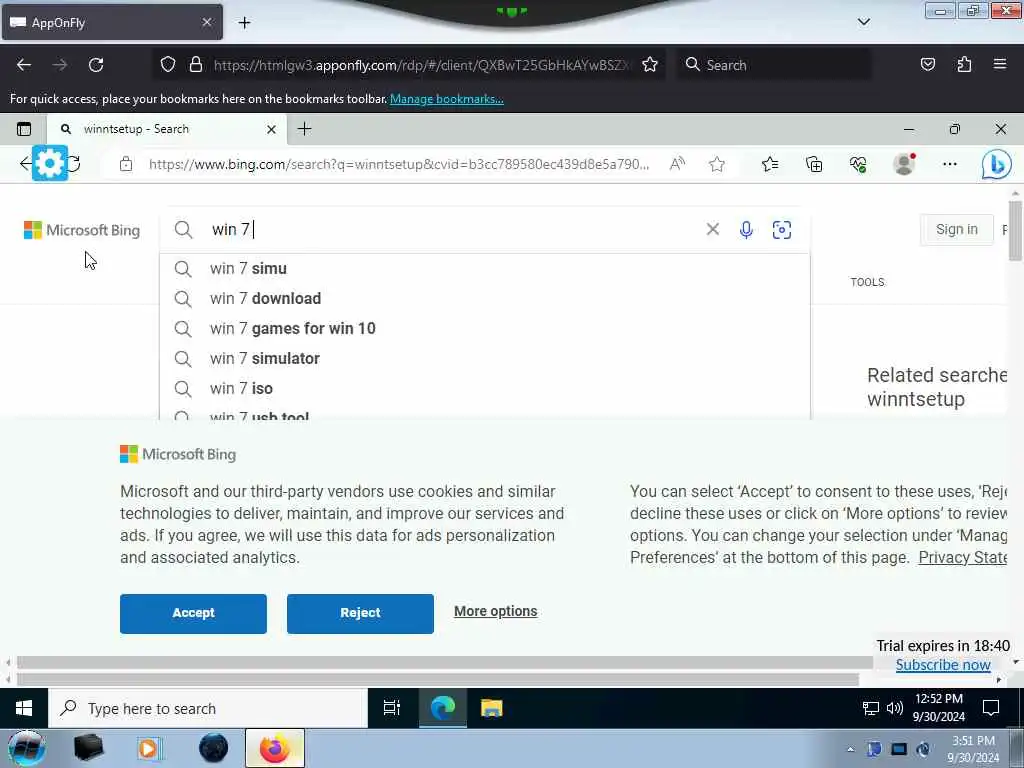This screenshot has height=768, width=1024.
Task: Open the Privacy Statement link
Action: tap(963, 557)
